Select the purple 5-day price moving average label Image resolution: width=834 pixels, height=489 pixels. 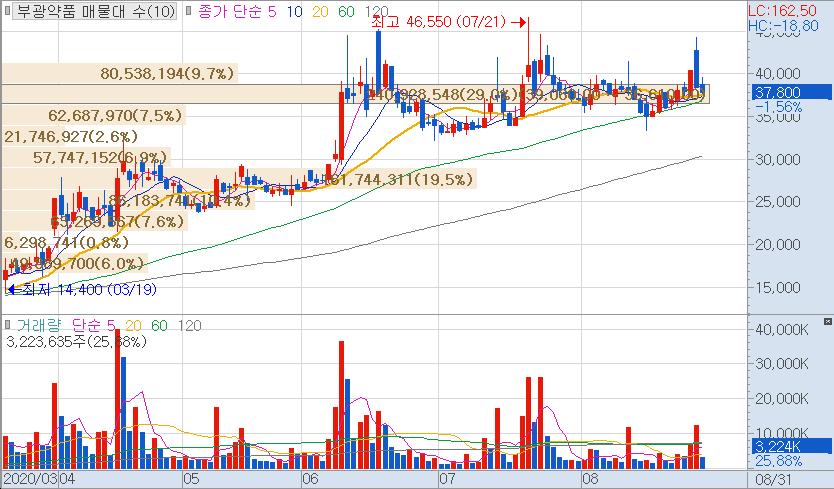click(272, 11)
